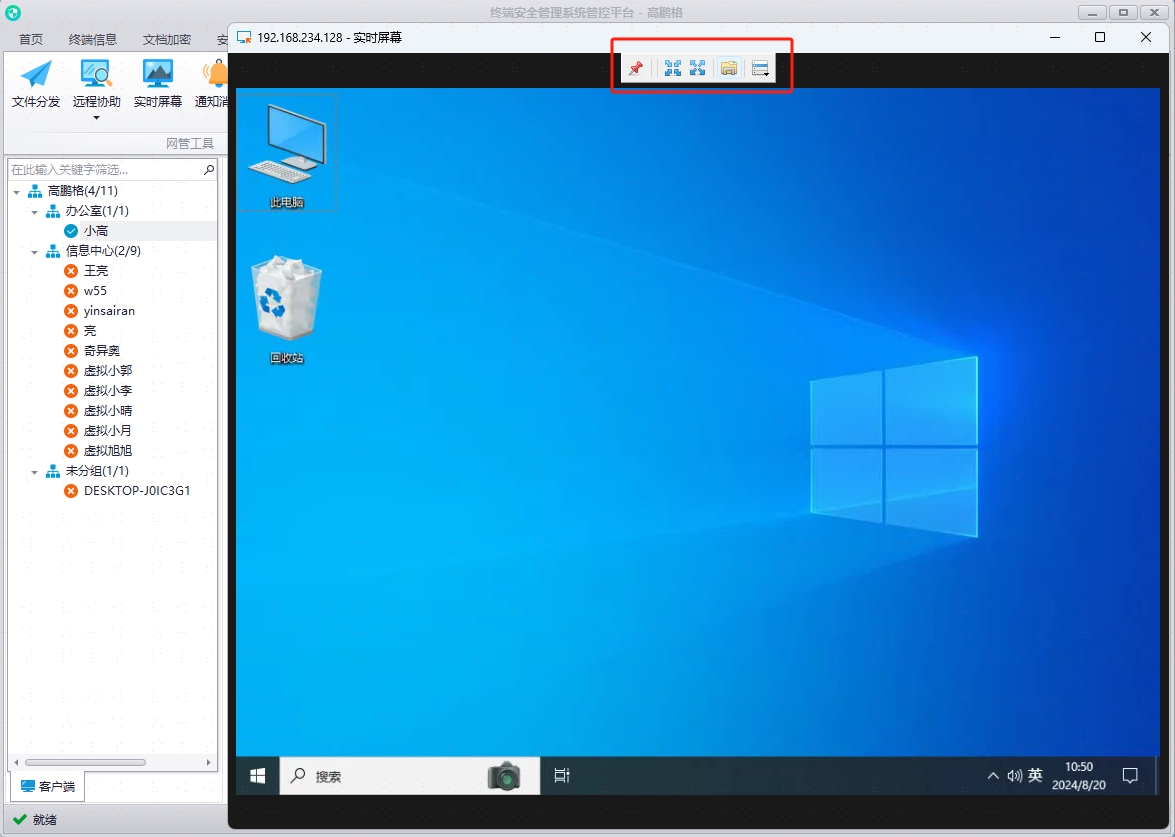The width and height of the screenshot is (1175, 837).
Task: Select the 回收站 recycle bin icon
Action: pos(287,309)
